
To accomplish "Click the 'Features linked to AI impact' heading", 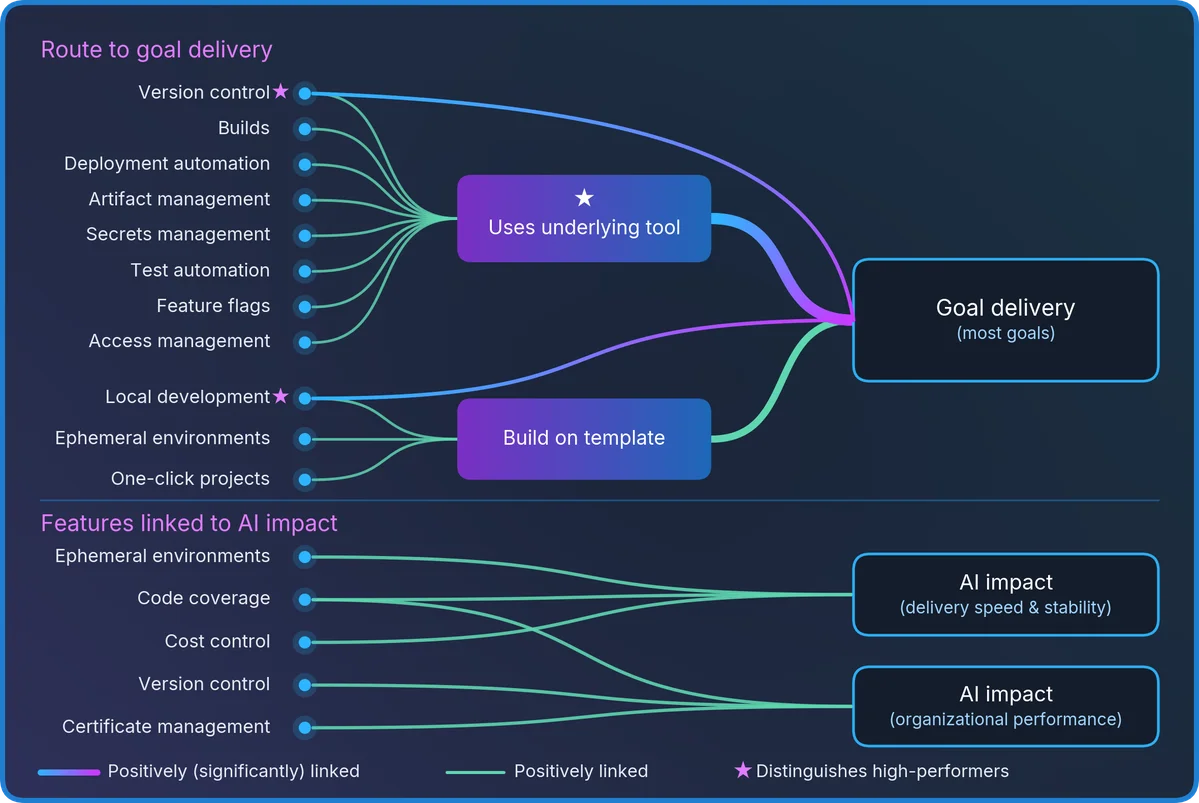I will click(189, 523).
